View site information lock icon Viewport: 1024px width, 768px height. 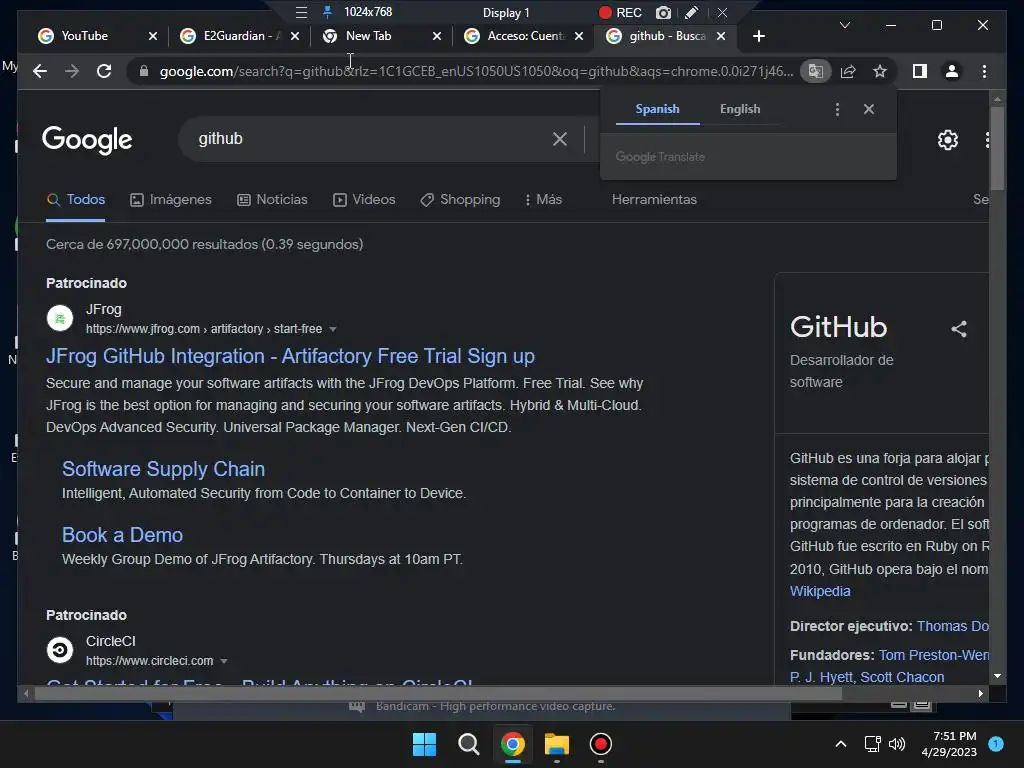pyautogui.click(x=144, y=71)
